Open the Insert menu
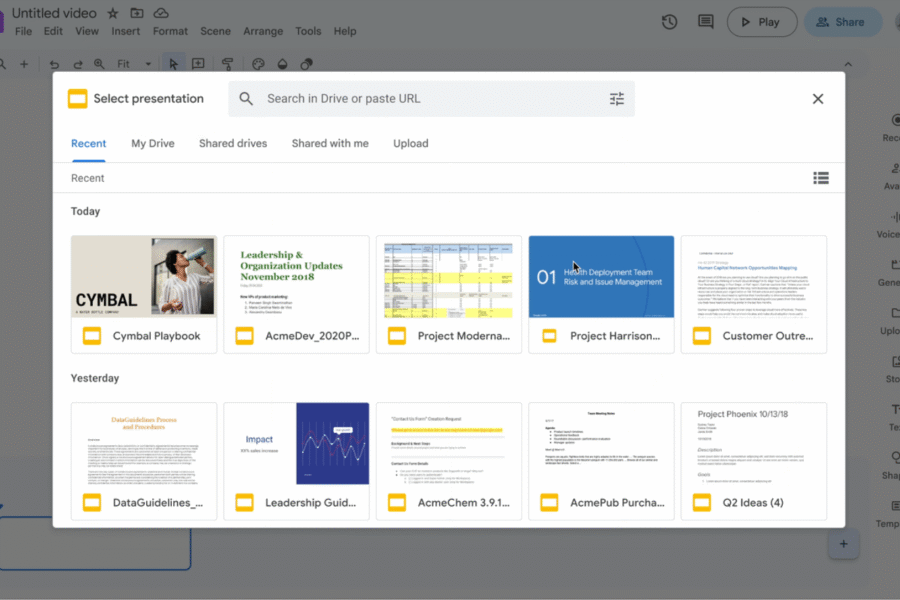This screenshot has width=900, height=600. click(x=125, y=31)
